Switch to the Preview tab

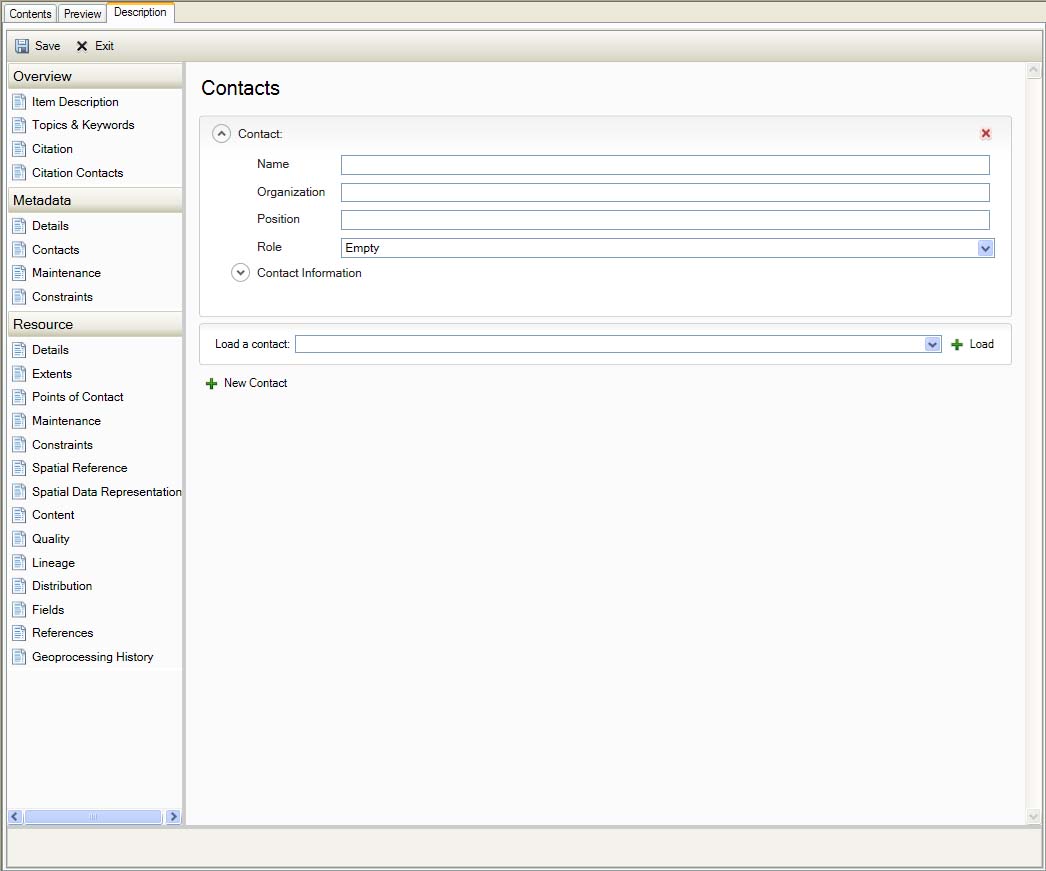pos(83,14)
